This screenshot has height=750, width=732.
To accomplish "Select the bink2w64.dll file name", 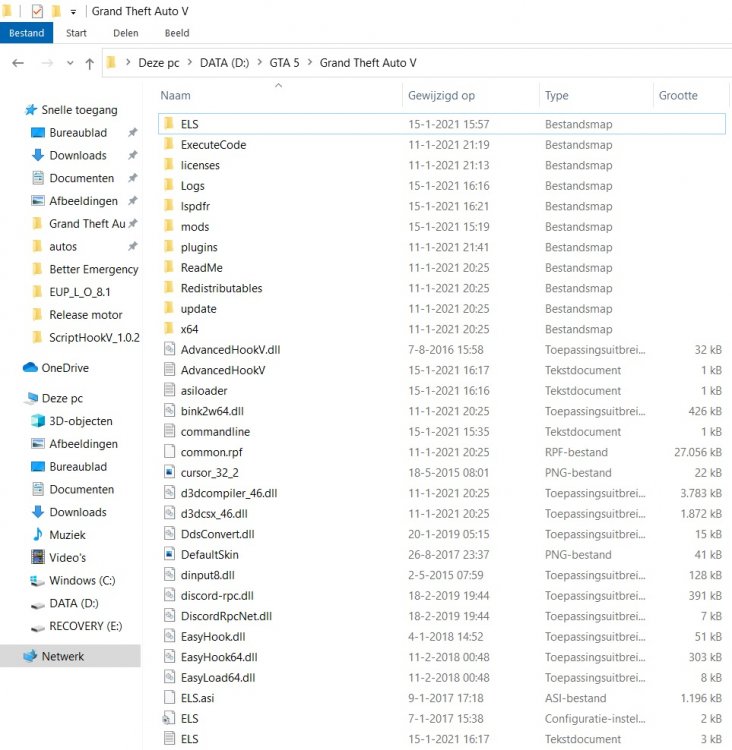I will (212, 411).
